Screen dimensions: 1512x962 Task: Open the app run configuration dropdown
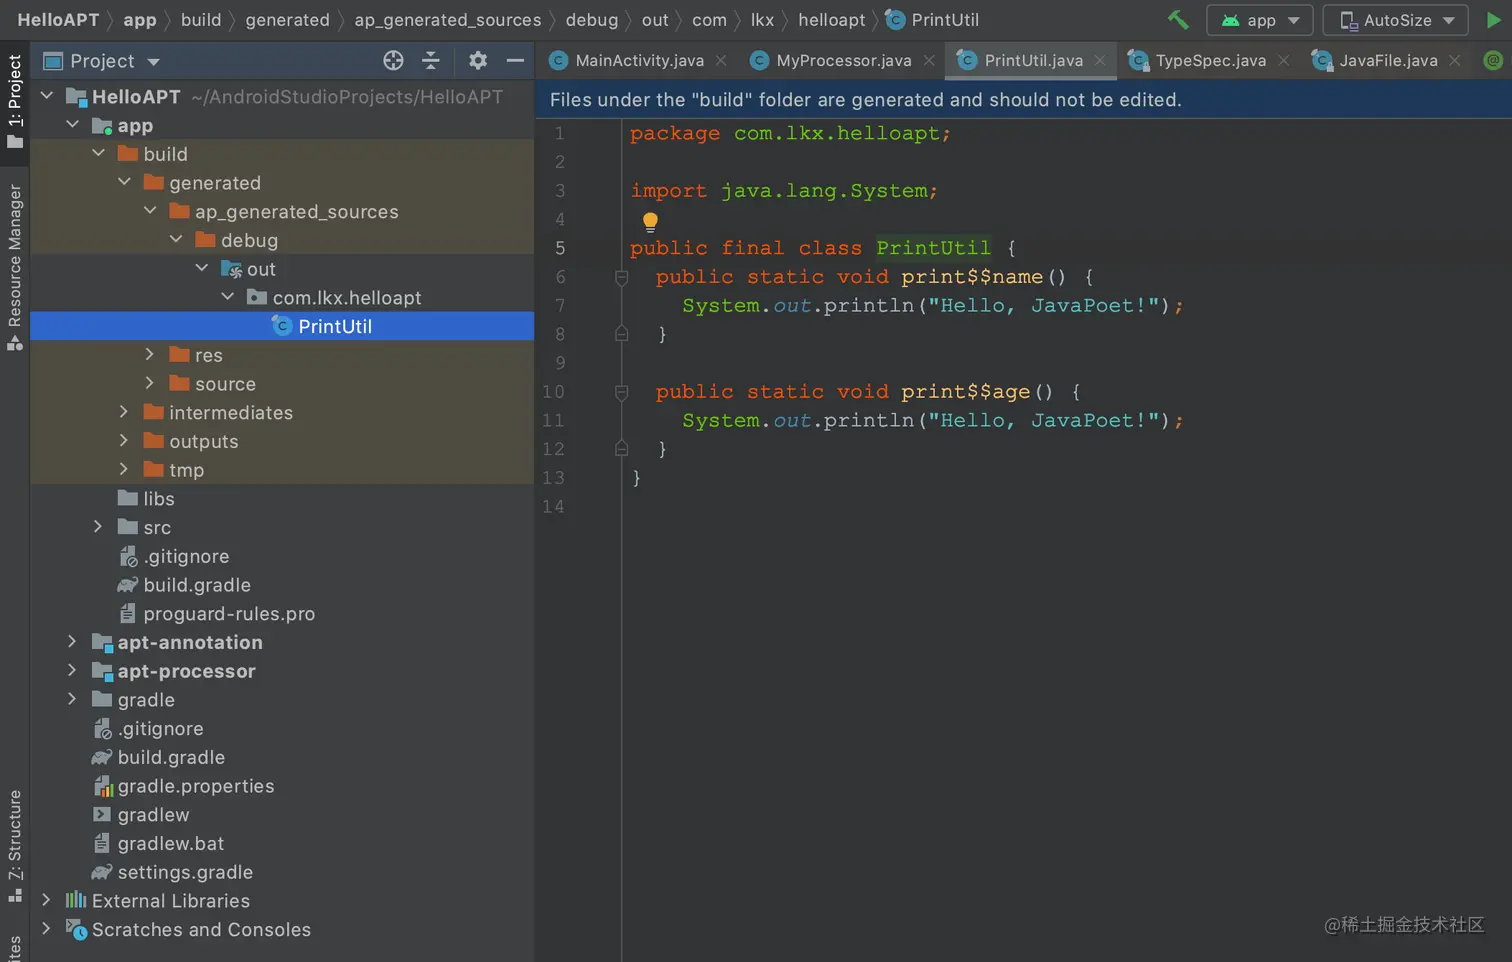coord(1260,20)
